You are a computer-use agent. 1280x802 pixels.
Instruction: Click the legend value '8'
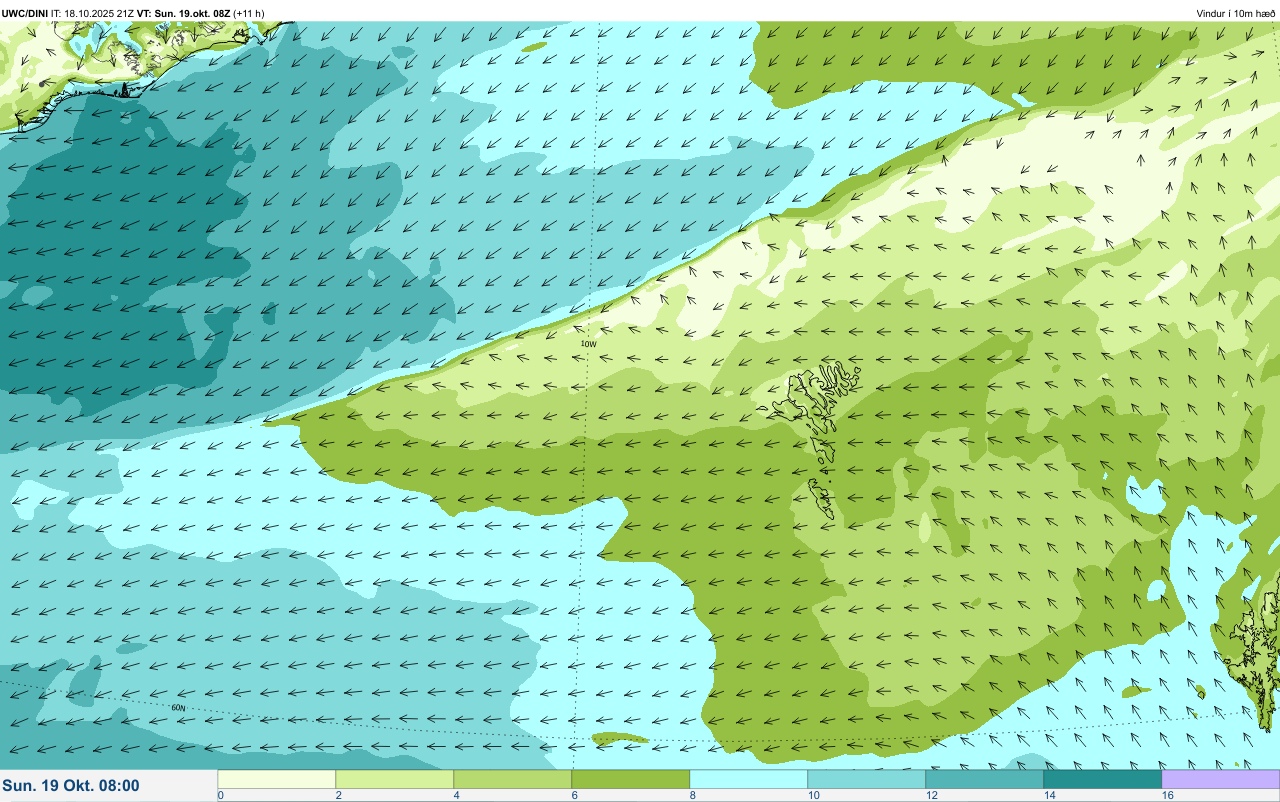click(692, 795)
